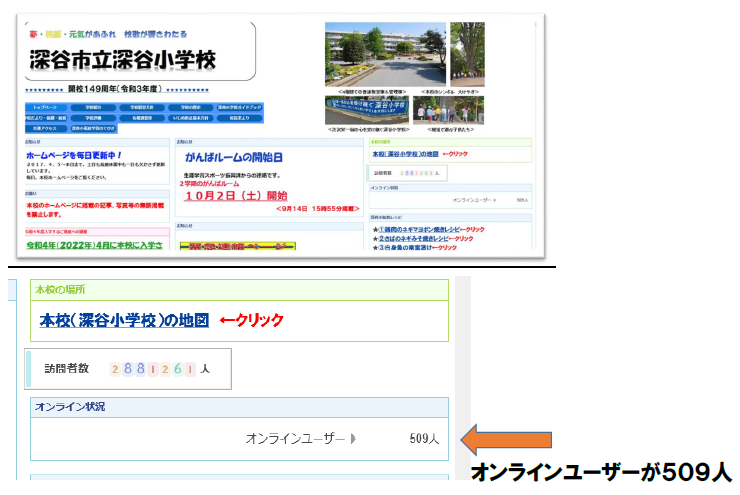Click the triangle icon beside enlarged オンラインユーザー
The image size is (740, 495).
pyautogui.click(x=353, y=439)
